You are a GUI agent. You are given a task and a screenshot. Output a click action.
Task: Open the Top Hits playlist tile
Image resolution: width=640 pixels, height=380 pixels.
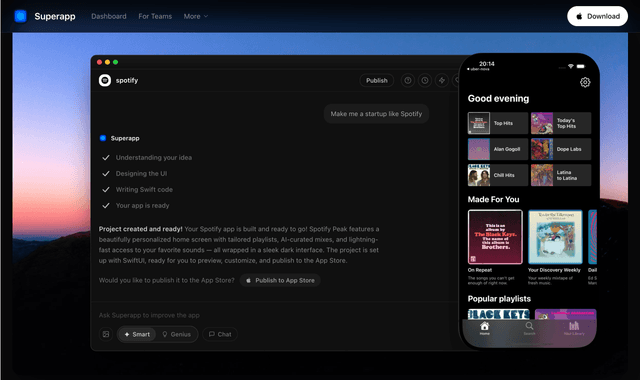tap(498, 123)
